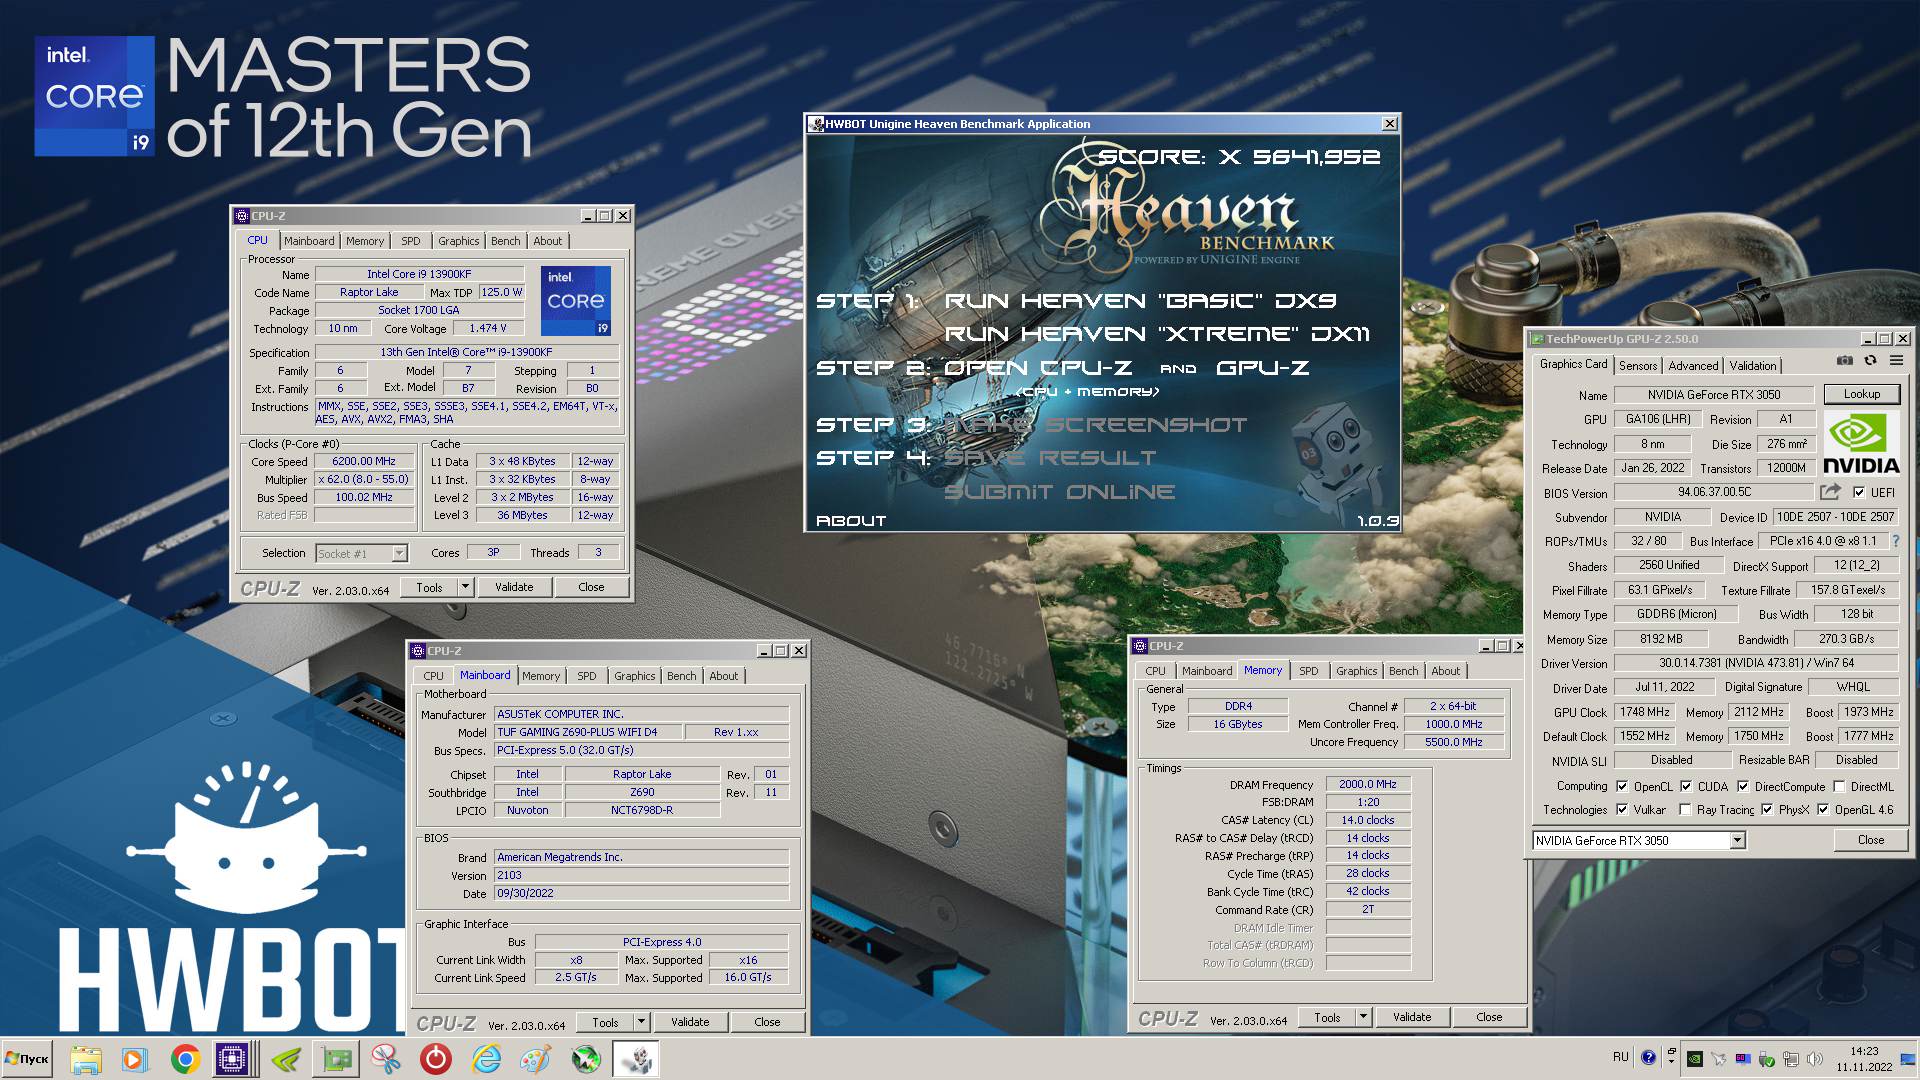Click the NVIDIA logo in GPU-Z
Viewport: 1920px width, 1080px height.
click(x=1861, y=443)
